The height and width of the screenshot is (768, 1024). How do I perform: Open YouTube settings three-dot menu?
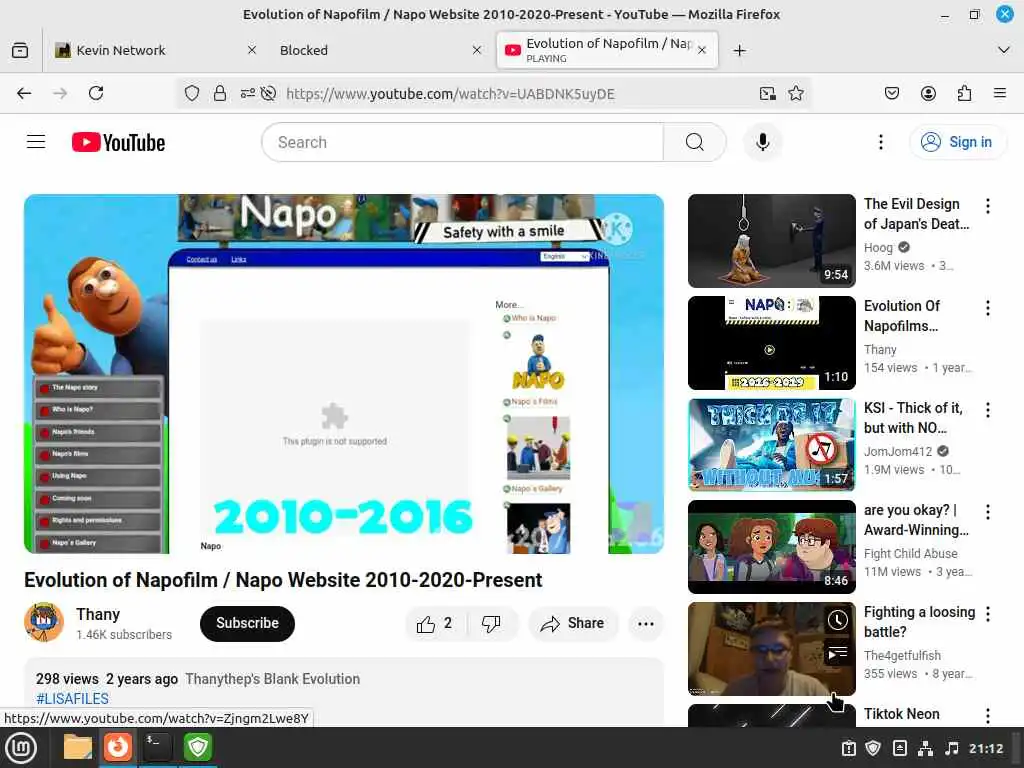click(x=880, y=142)
